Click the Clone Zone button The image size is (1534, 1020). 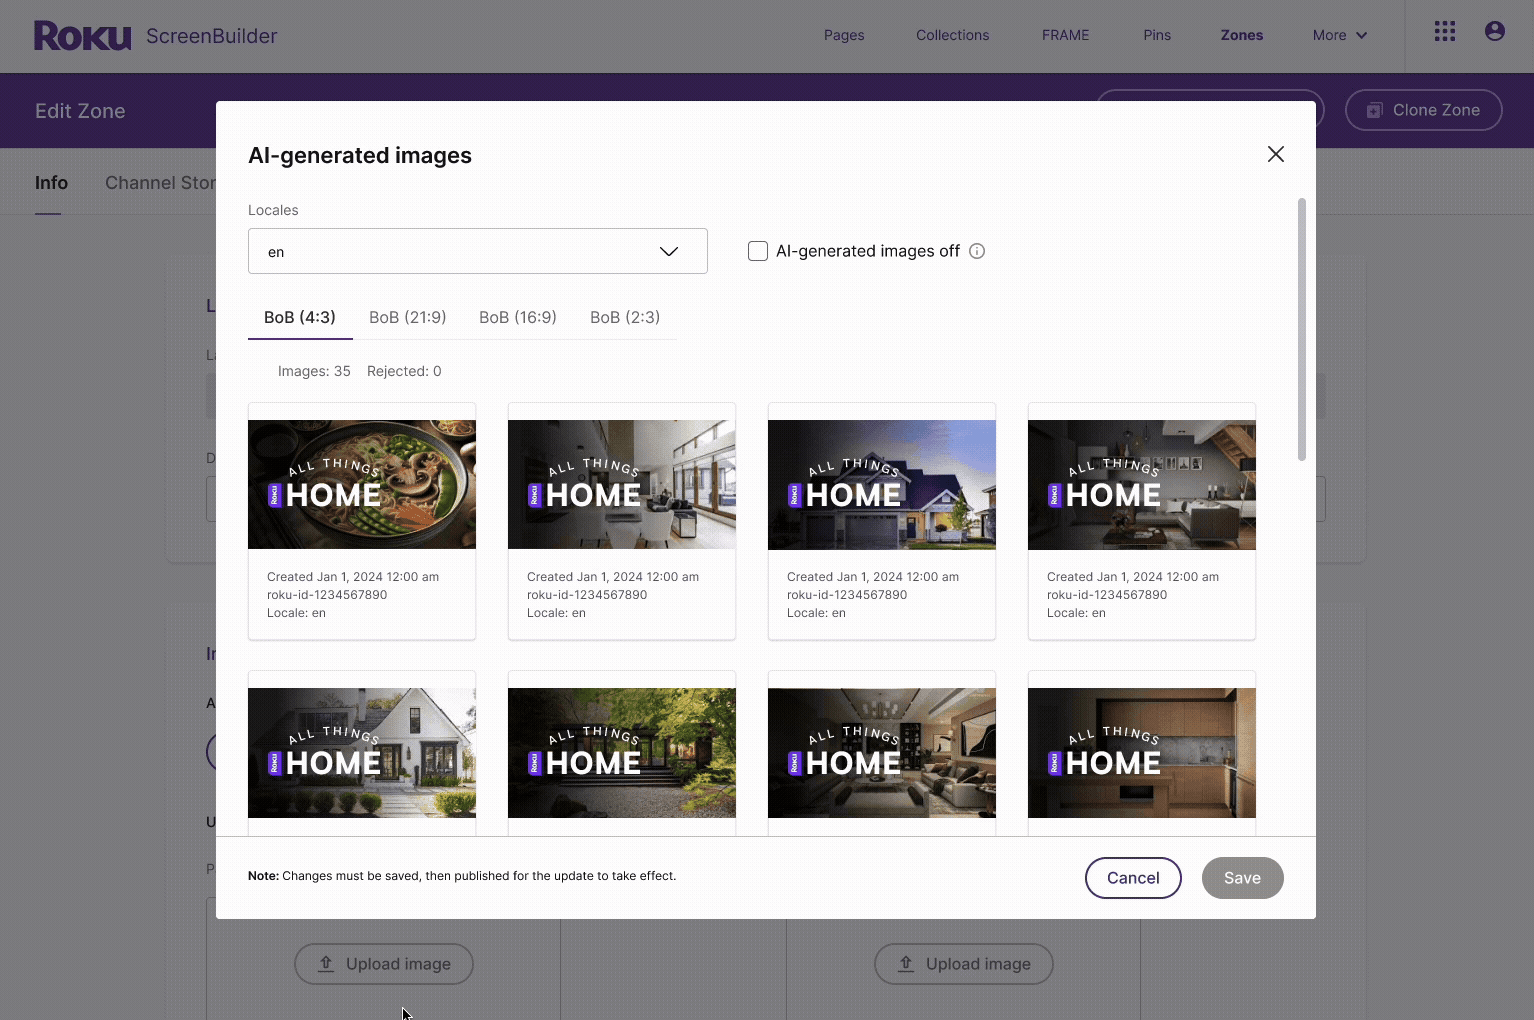[1423, 110]
